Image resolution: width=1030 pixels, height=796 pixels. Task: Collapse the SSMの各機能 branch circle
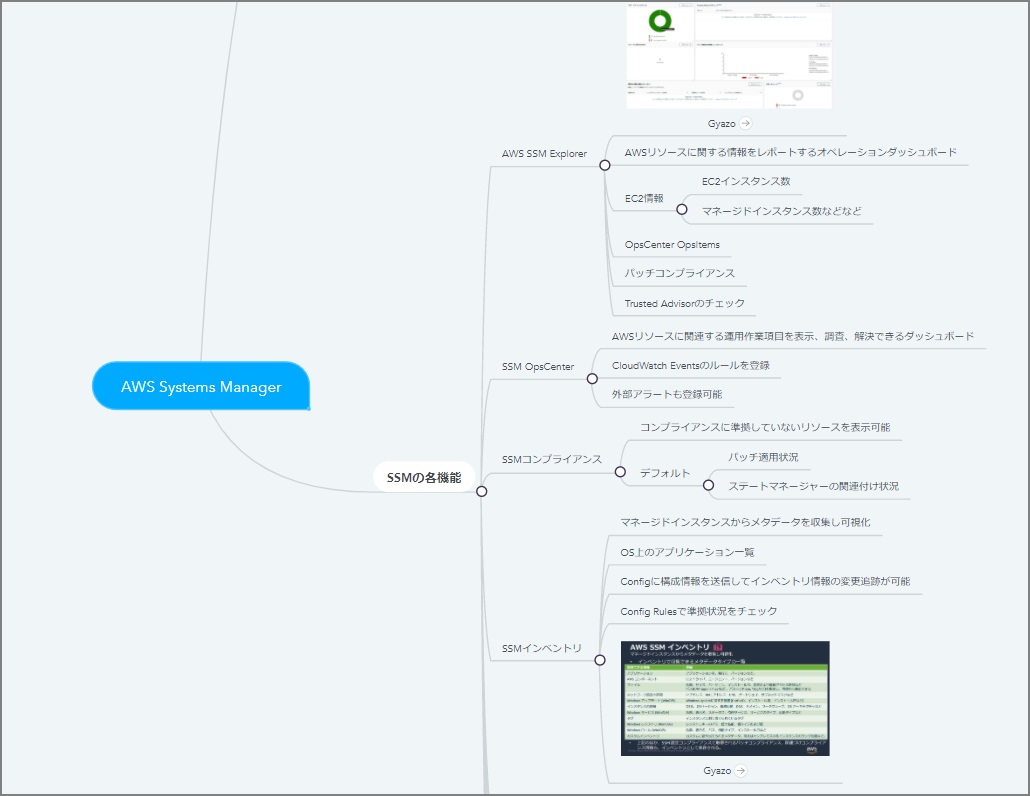click(482, 491)
